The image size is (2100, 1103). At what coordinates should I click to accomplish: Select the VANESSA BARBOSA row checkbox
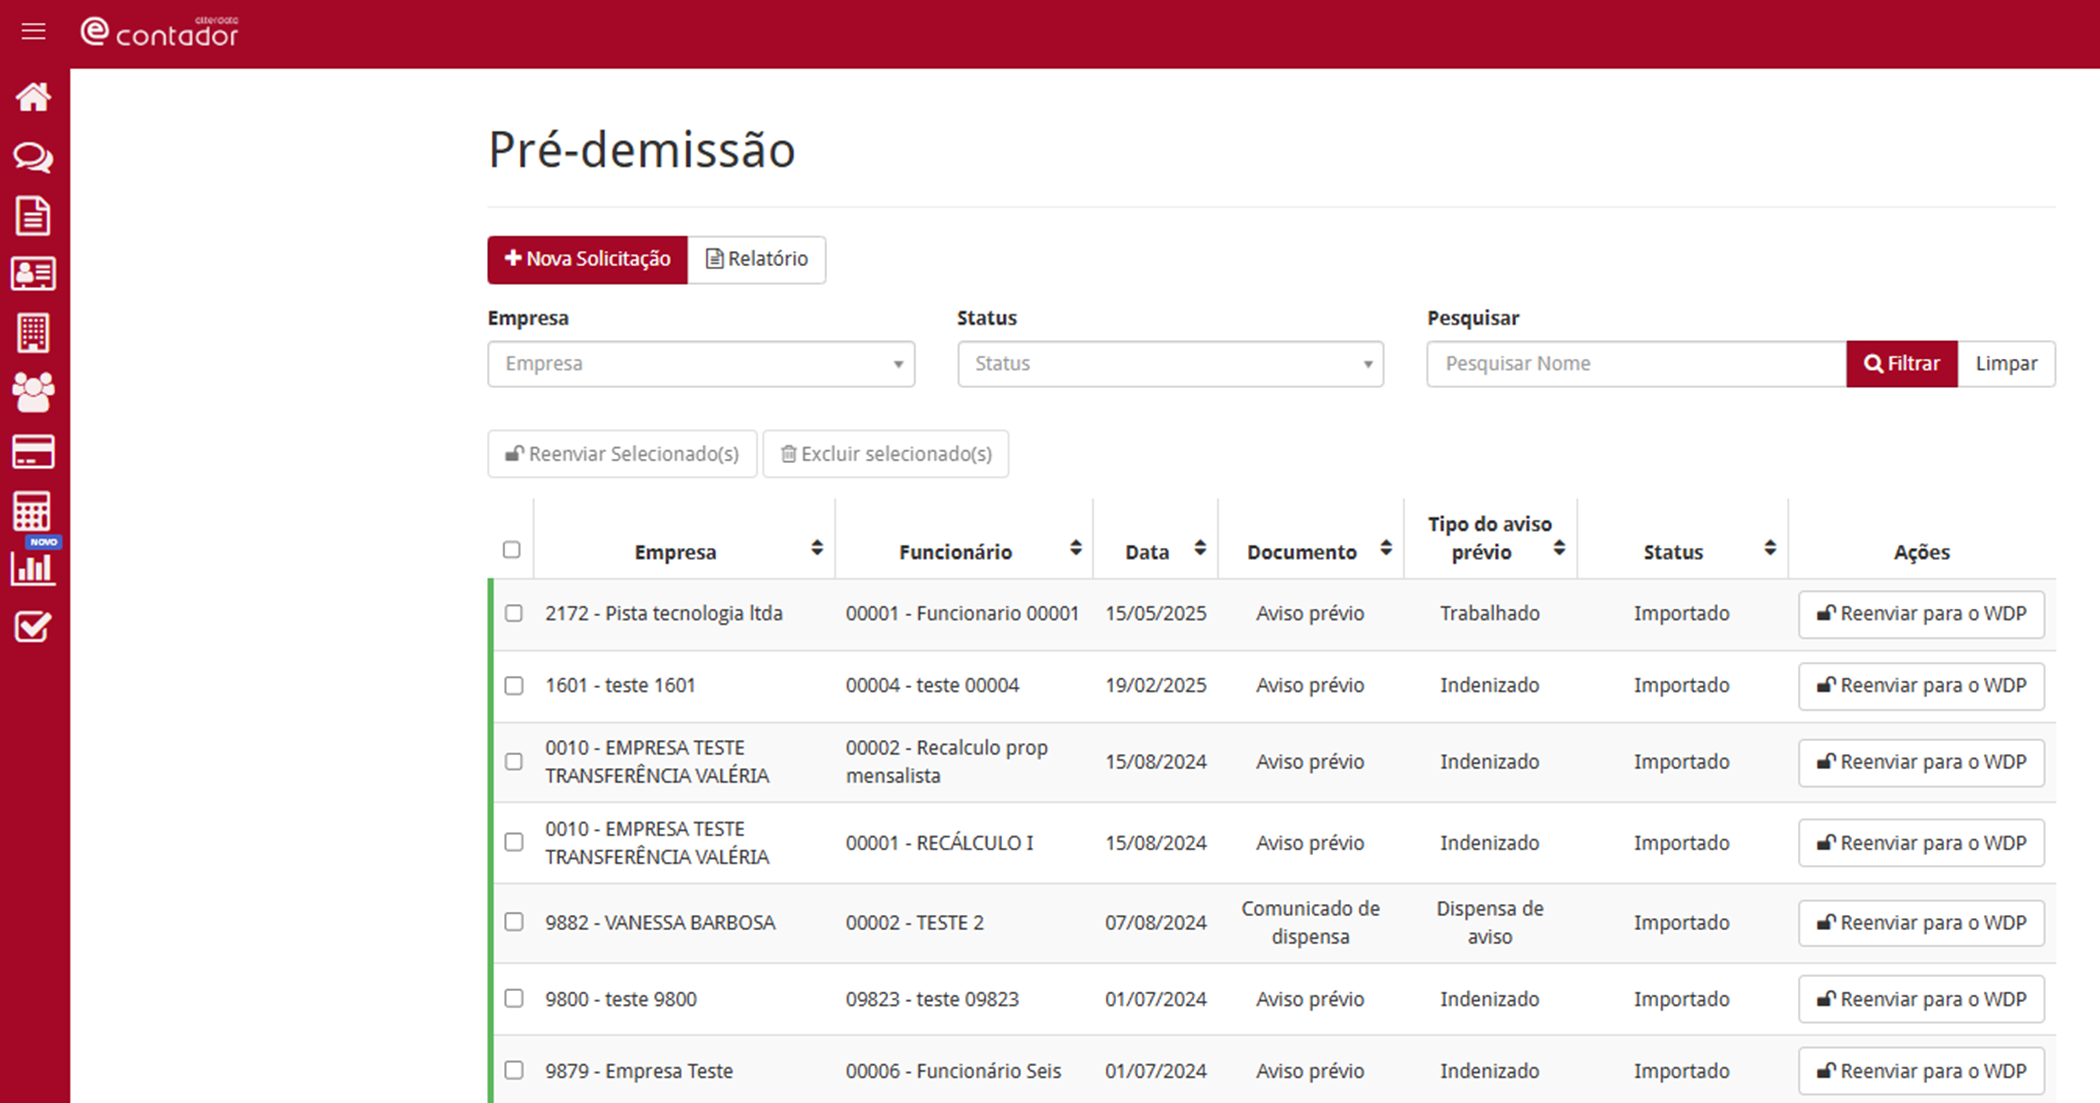[x=514, y=922]
